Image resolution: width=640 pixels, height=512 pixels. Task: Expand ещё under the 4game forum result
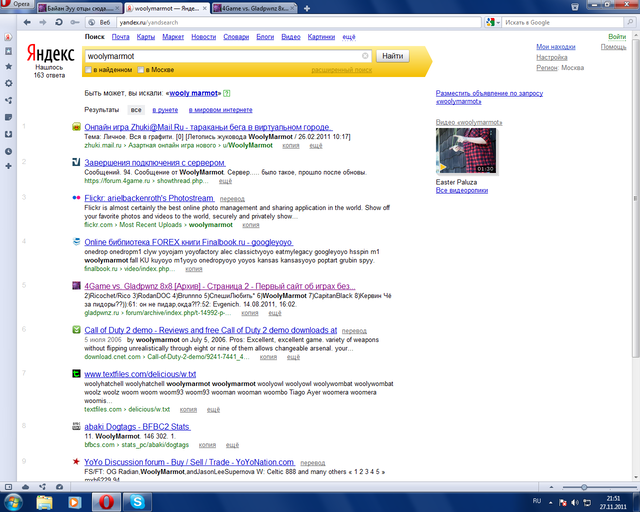[225, 181]
